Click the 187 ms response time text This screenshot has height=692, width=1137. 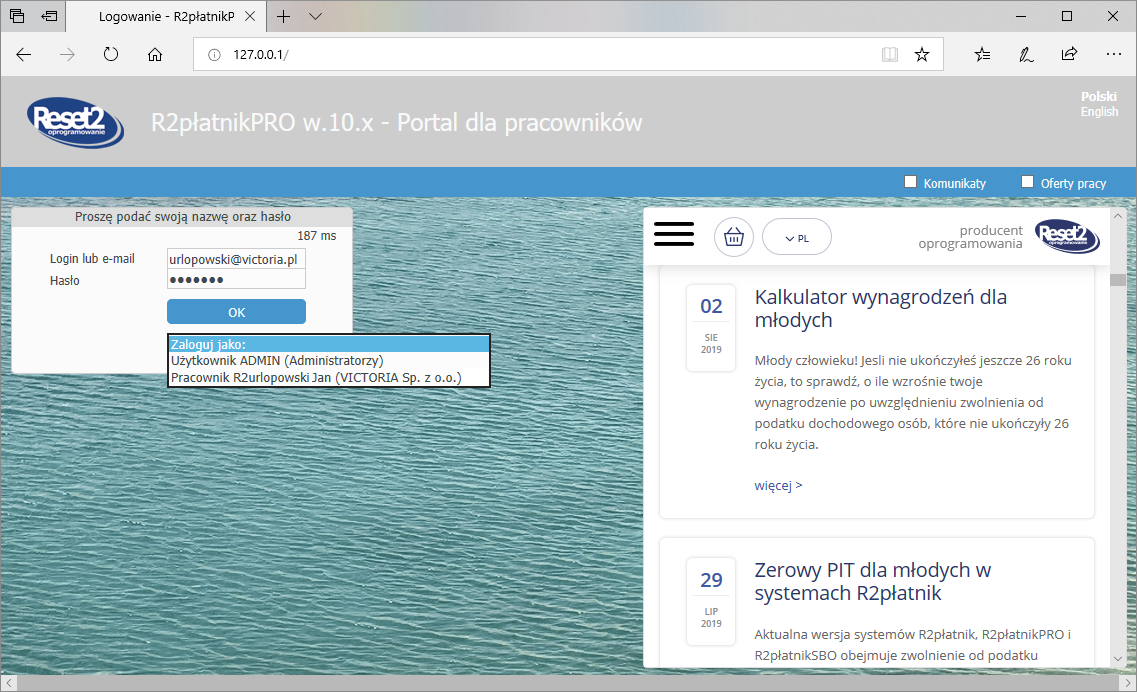[317, 236]
